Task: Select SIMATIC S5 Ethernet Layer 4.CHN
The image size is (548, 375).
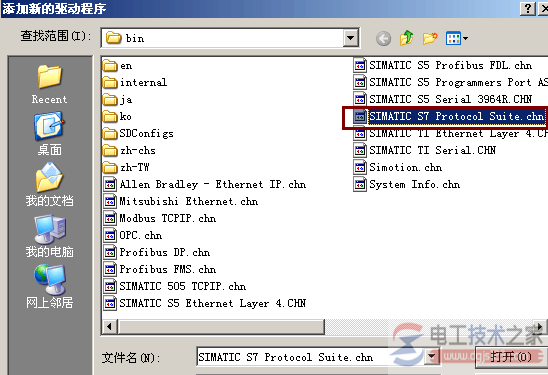Action: (x=205, y=303)
